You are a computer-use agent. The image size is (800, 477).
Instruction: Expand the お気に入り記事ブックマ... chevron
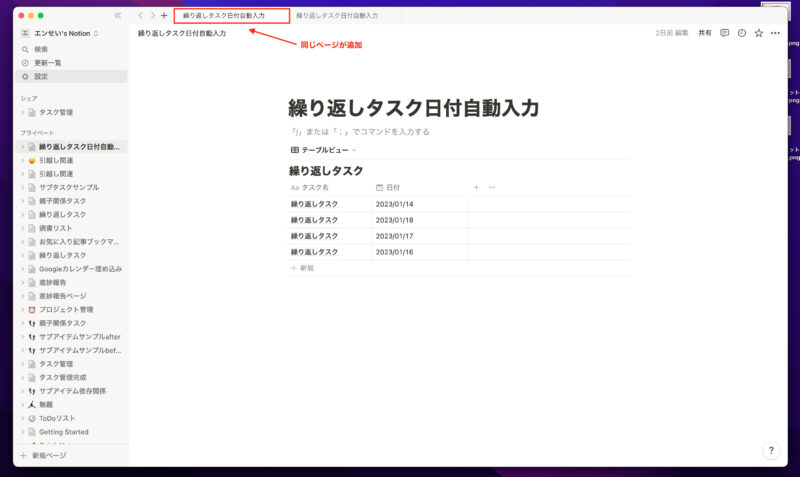(22, 242)
